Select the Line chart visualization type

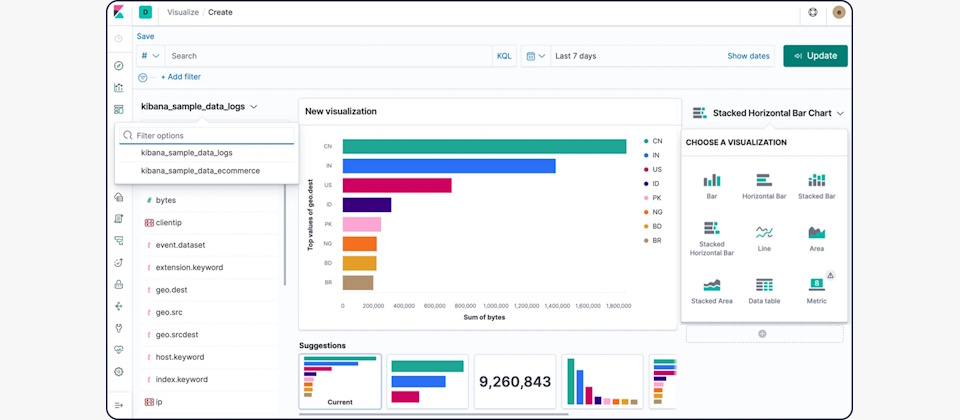click(764, 238)
